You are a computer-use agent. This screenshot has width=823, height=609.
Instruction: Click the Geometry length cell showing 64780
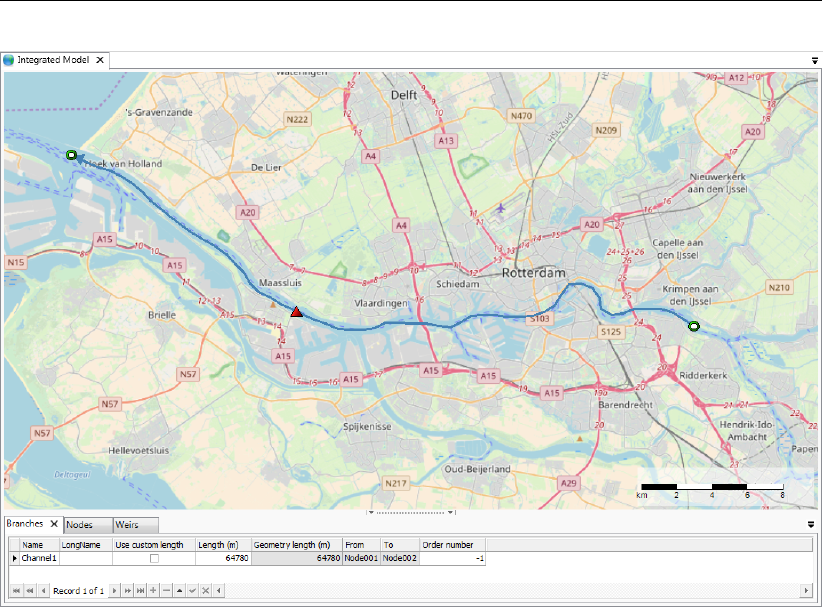tap(297, 558)
